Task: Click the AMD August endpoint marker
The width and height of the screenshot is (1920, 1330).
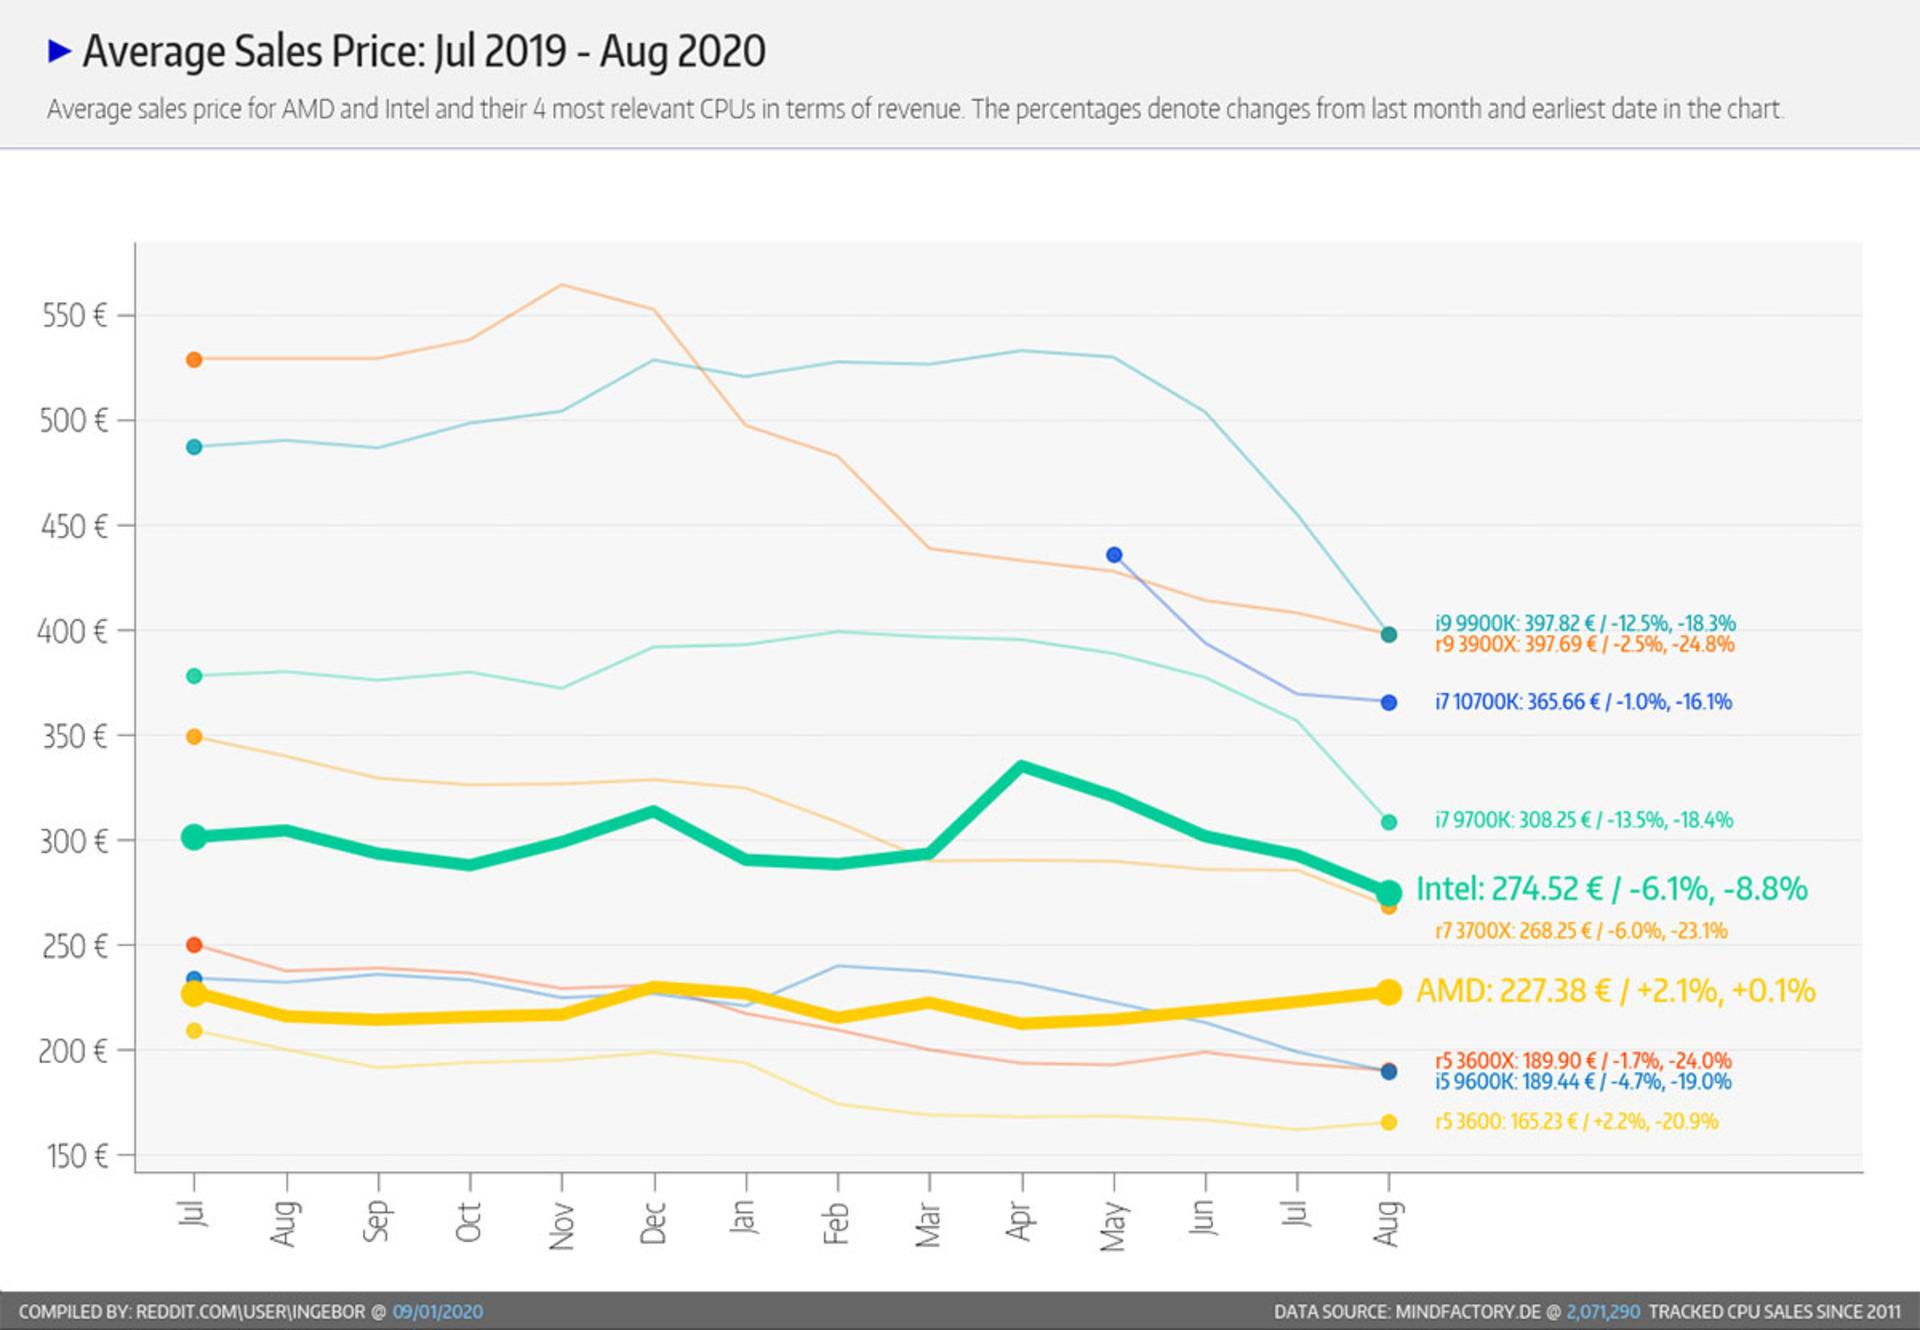Action: [1389, 992]
